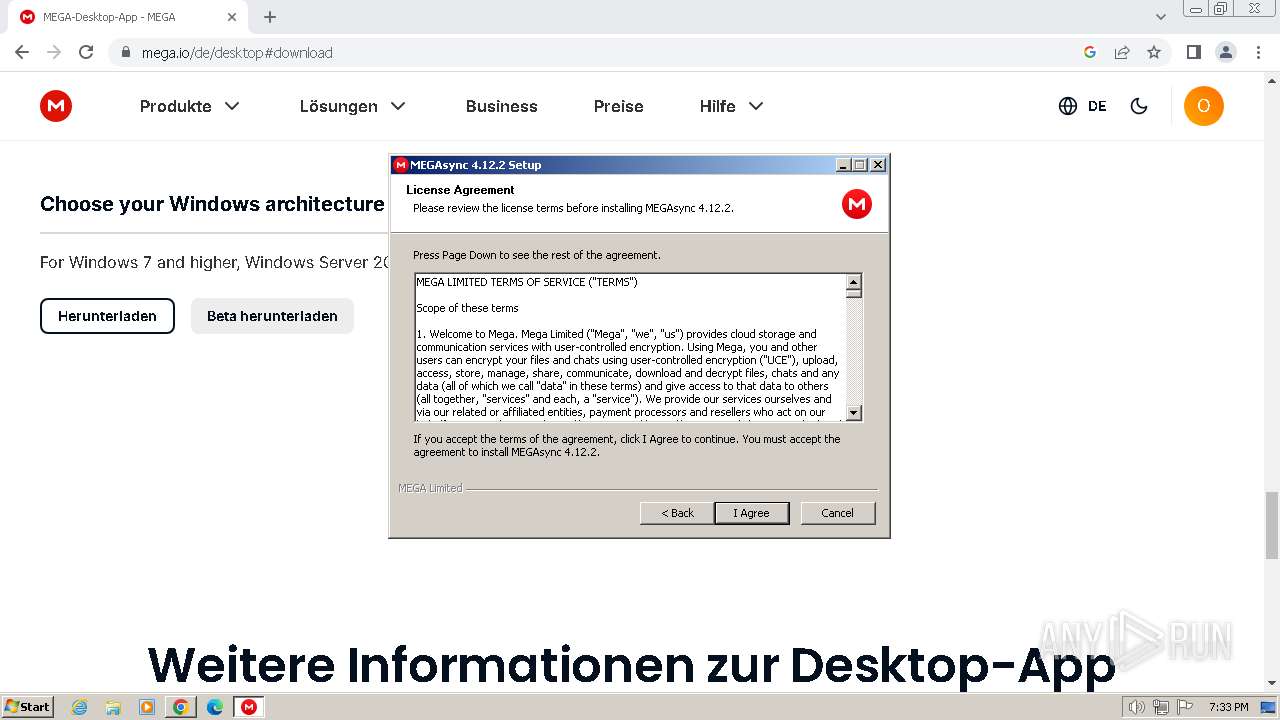Image resolution: width=1280 pixels, height=720 pixels.
Task: Open the Windows Start menu
Action: click(28, 706)
